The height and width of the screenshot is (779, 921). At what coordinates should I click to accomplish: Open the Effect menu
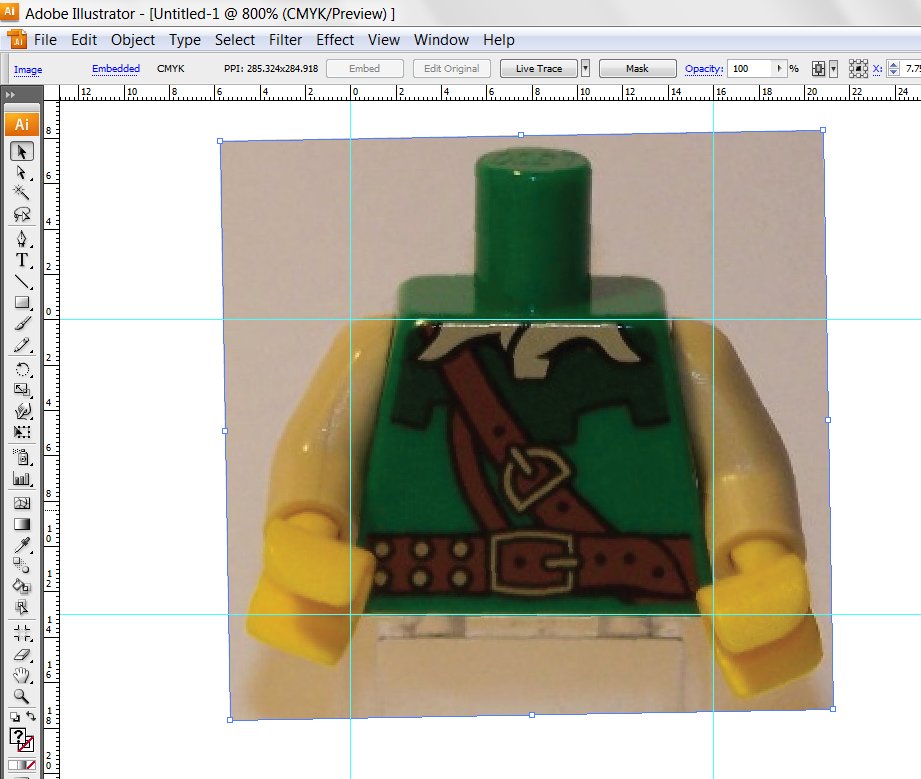(335, 40)
